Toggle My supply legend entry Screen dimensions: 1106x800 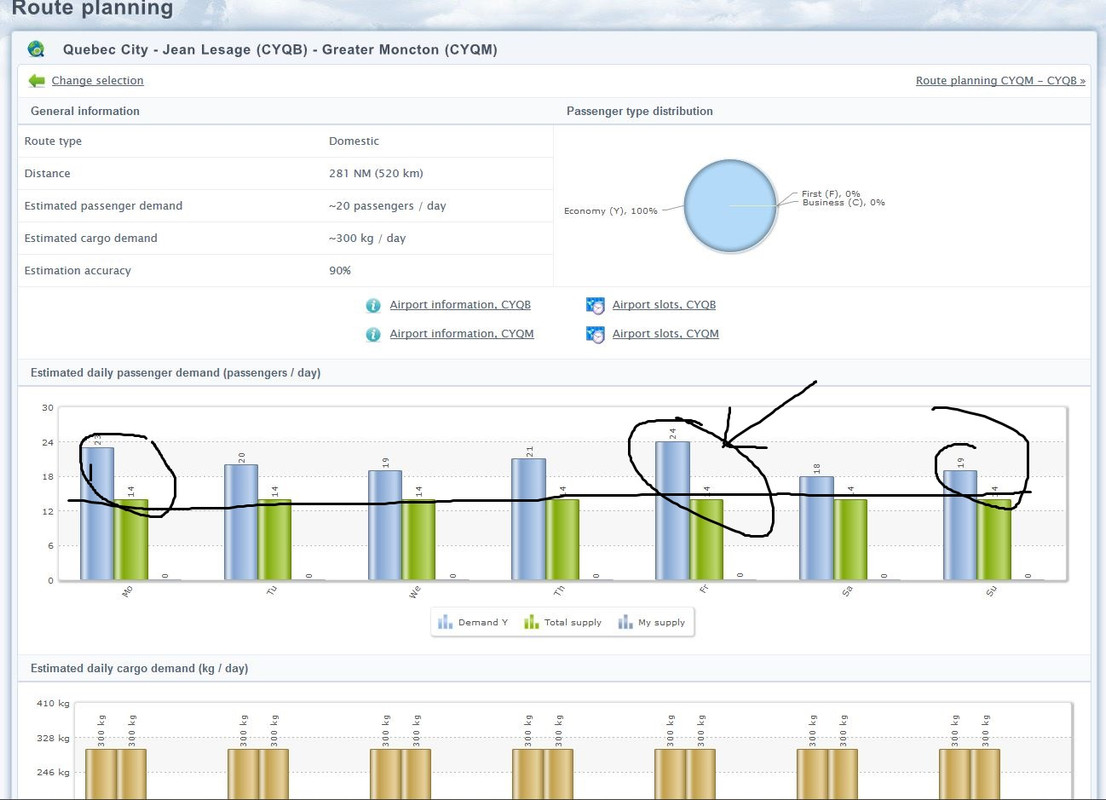click(651, 622)
